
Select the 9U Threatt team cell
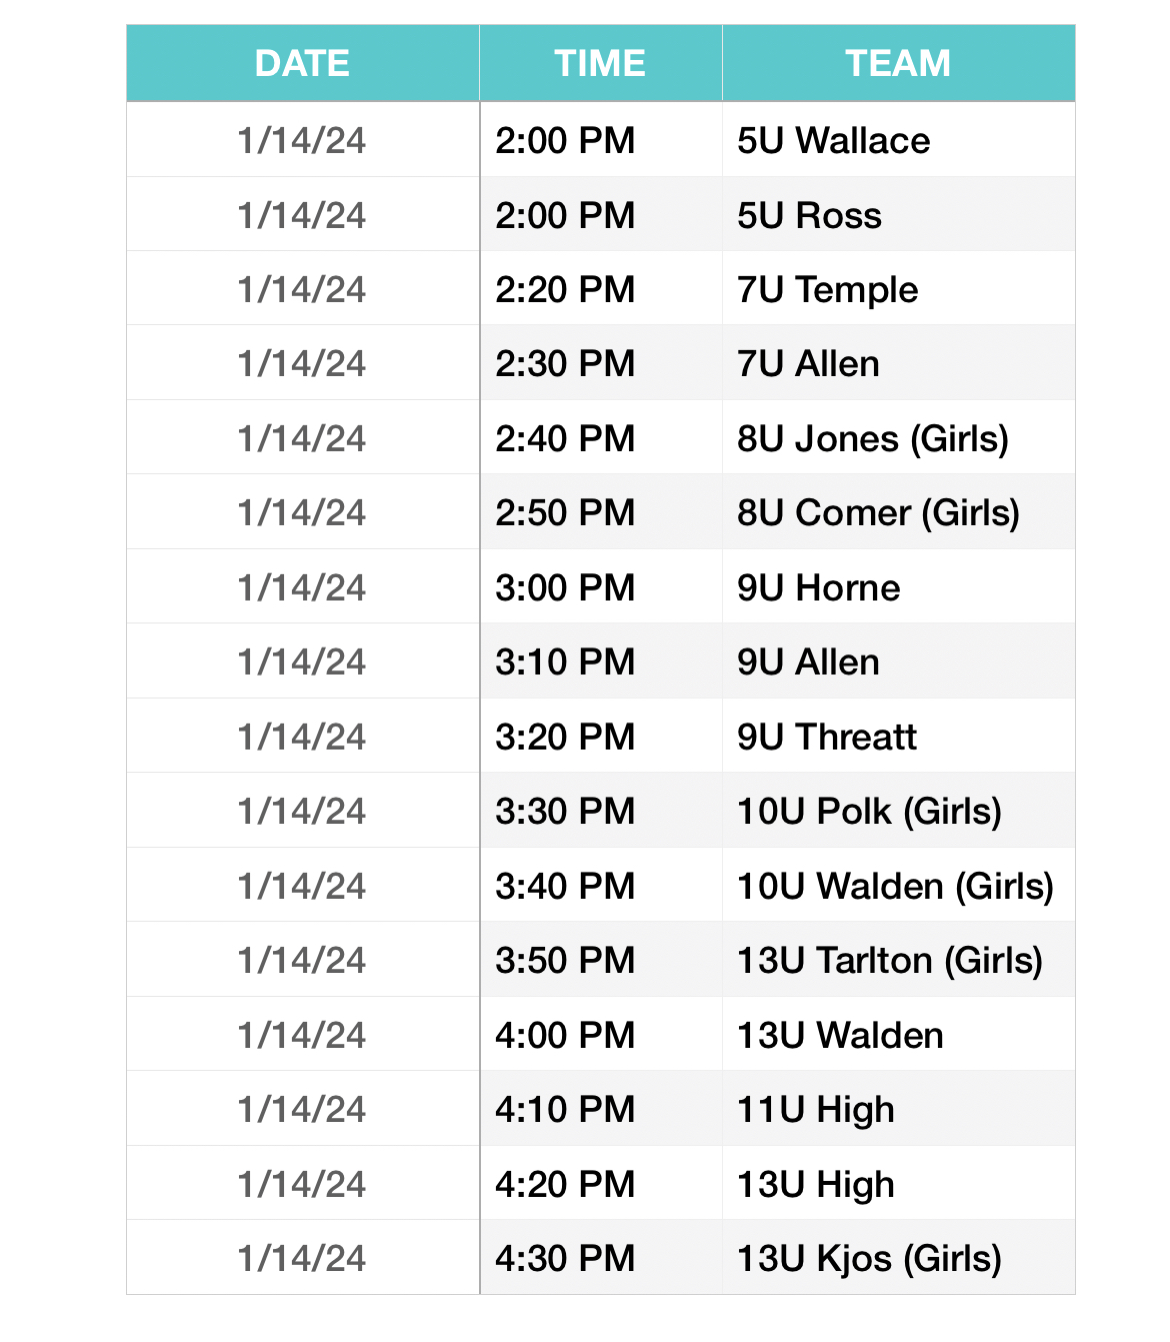pos(898,735)
